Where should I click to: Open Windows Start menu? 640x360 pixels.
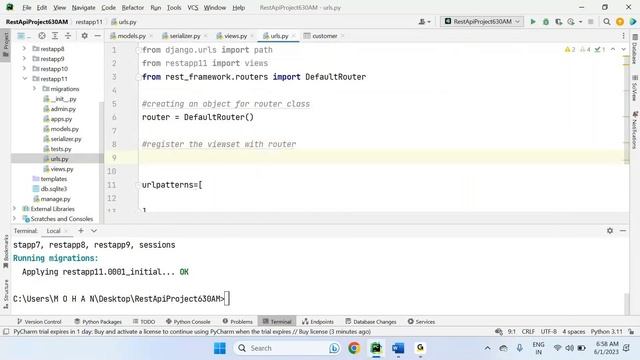220,348
